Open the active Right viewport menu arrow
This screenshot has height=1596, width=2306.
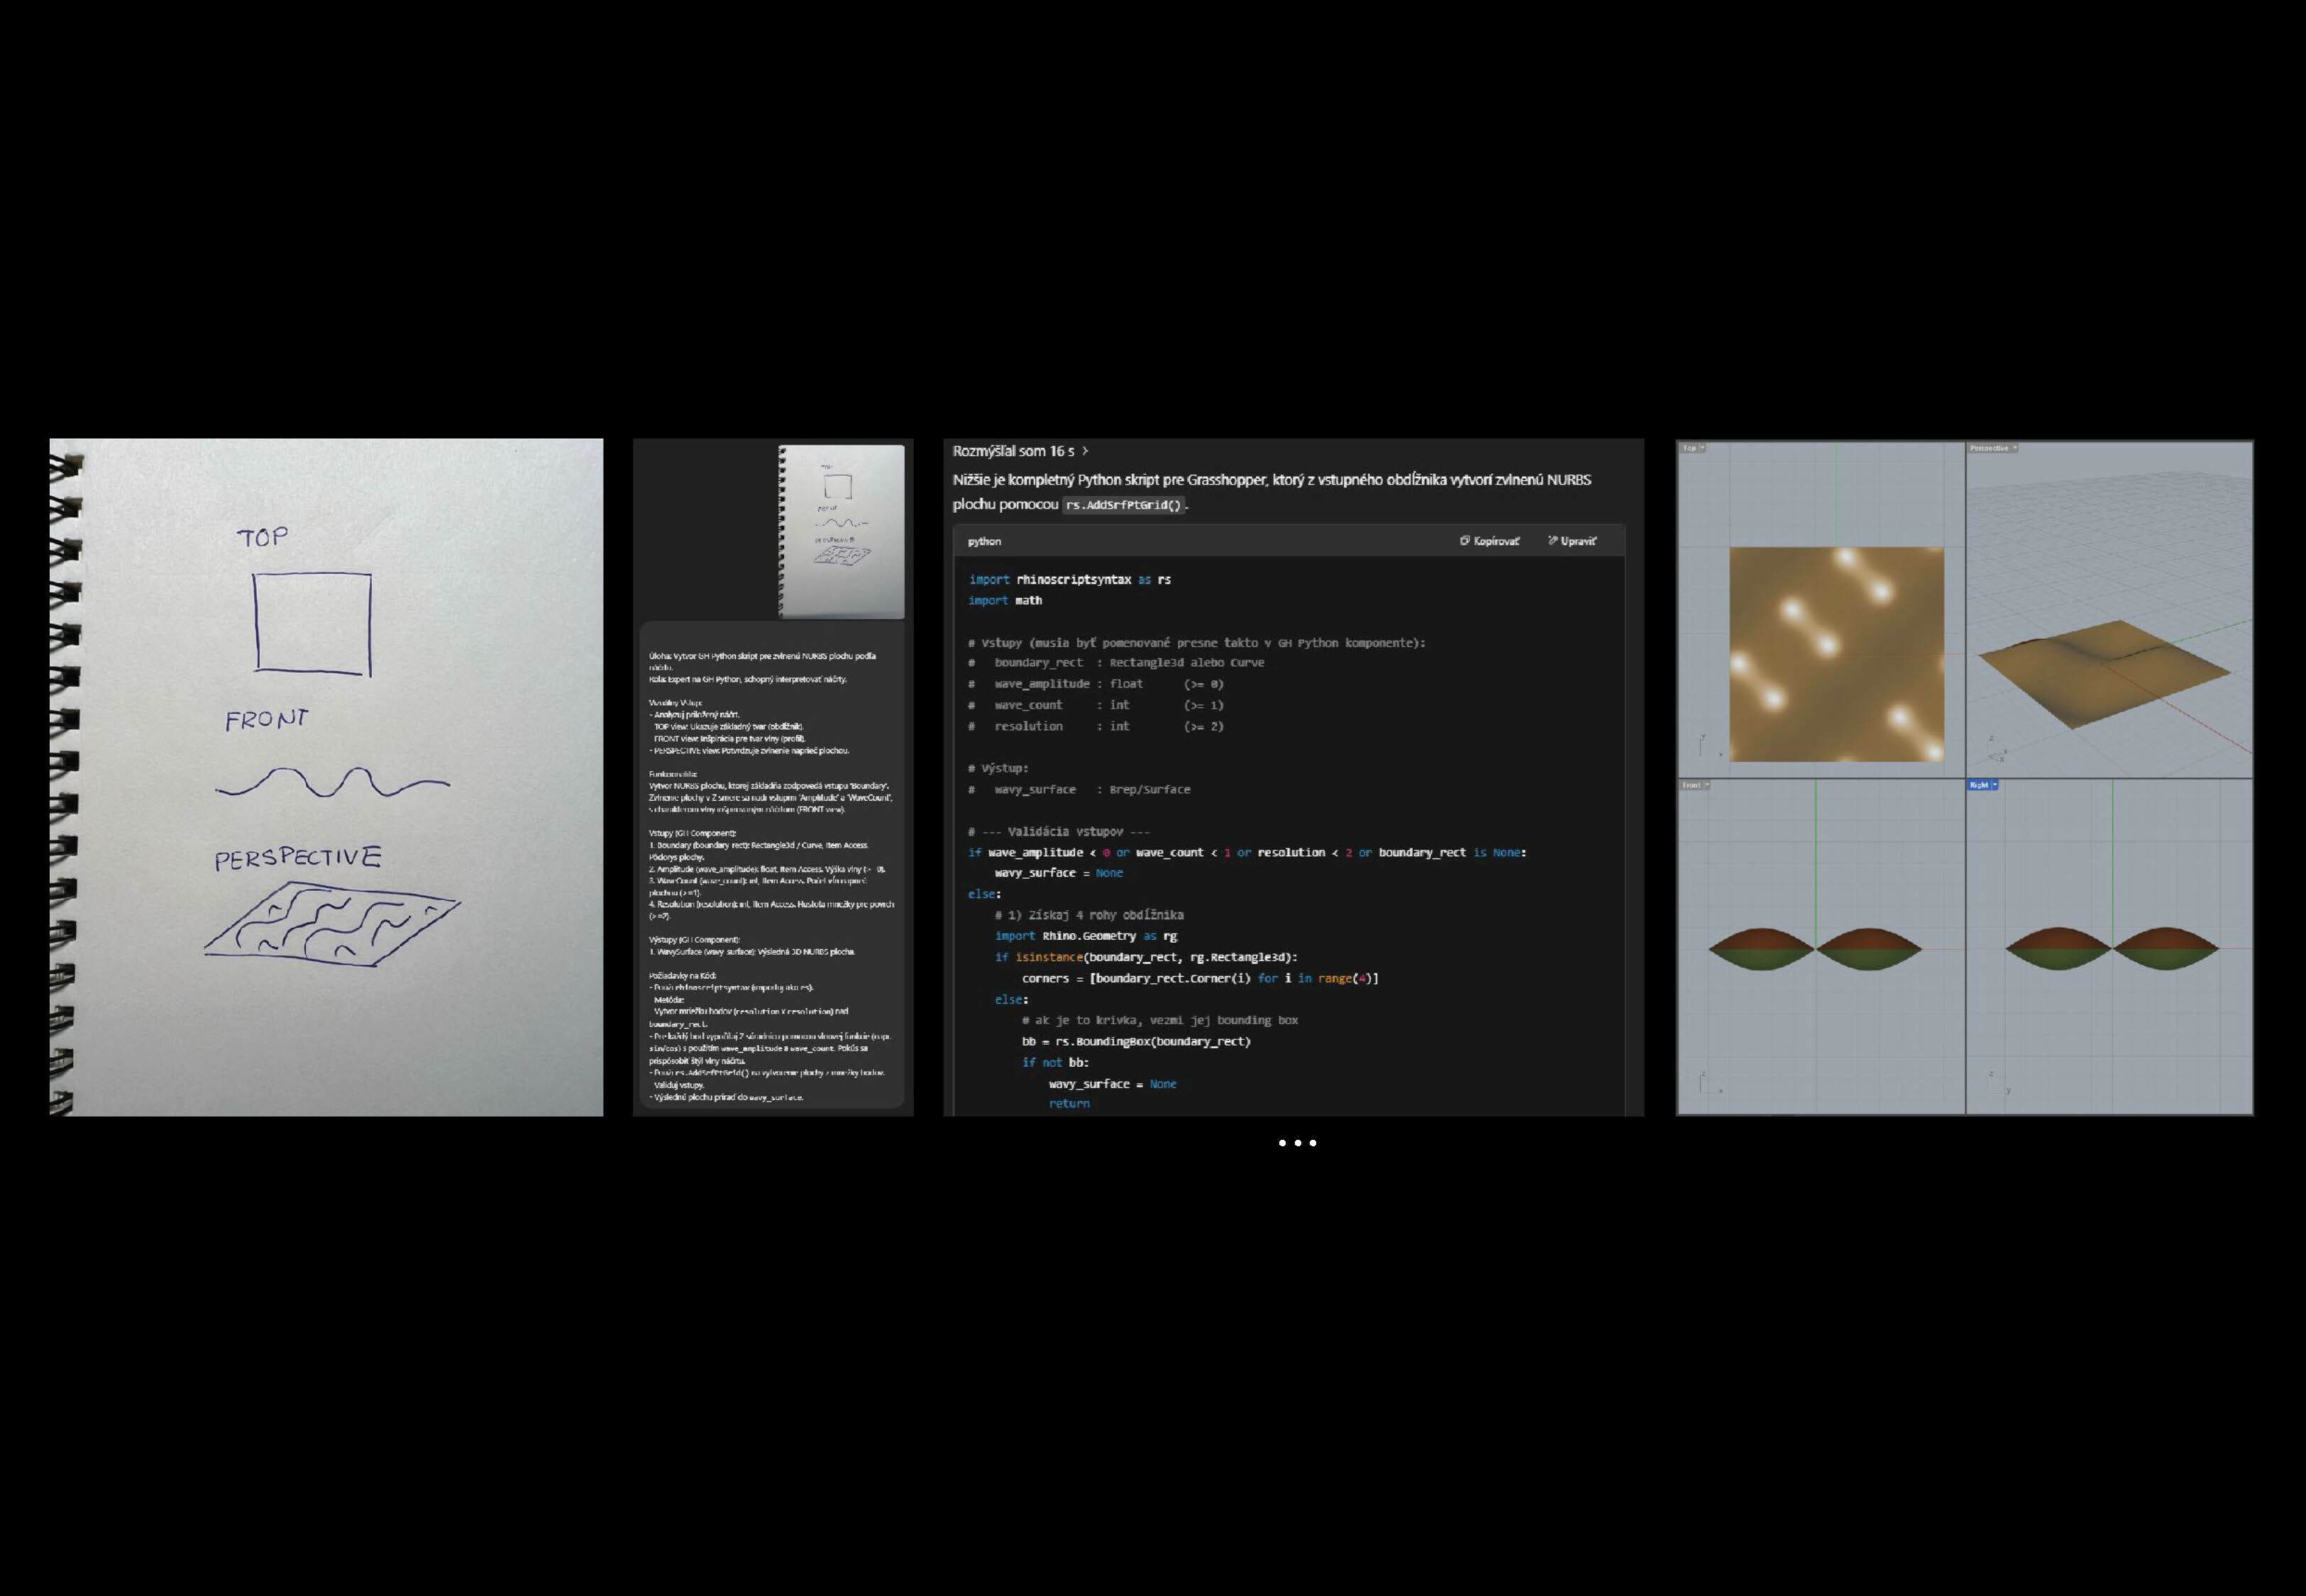[1995, 785]
